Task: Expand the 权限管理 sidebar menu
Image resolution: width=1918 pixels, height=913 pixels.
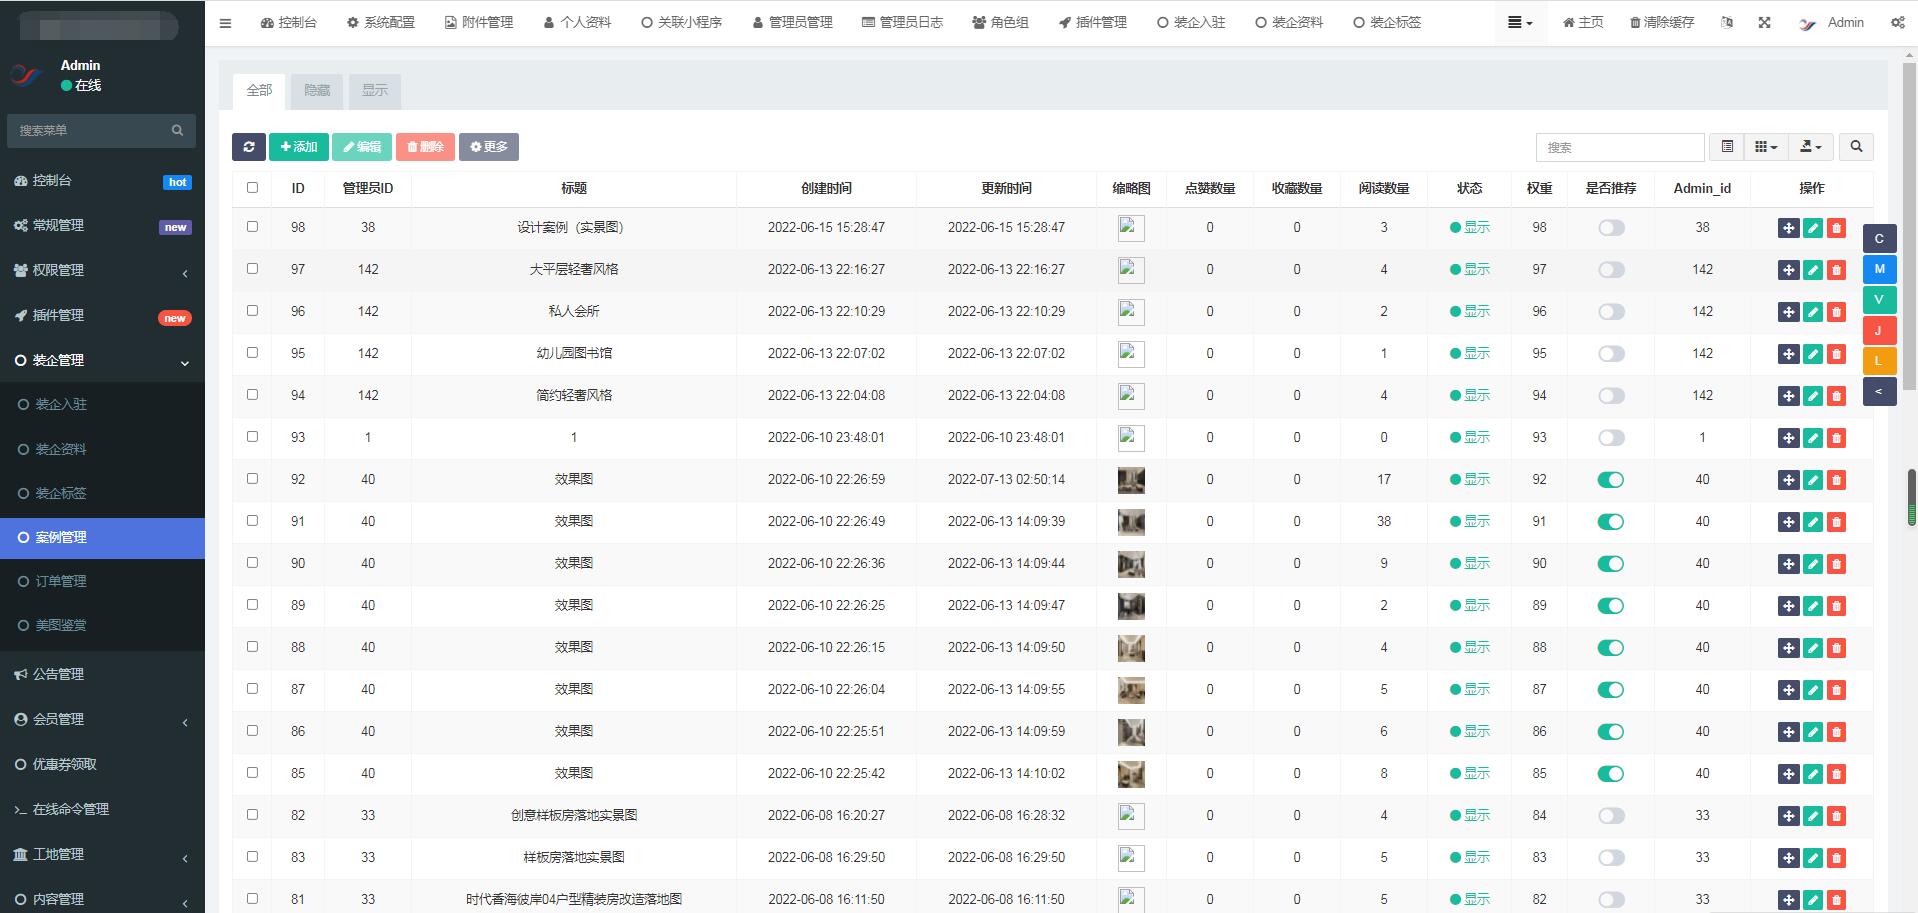Action: click(102, 270)
